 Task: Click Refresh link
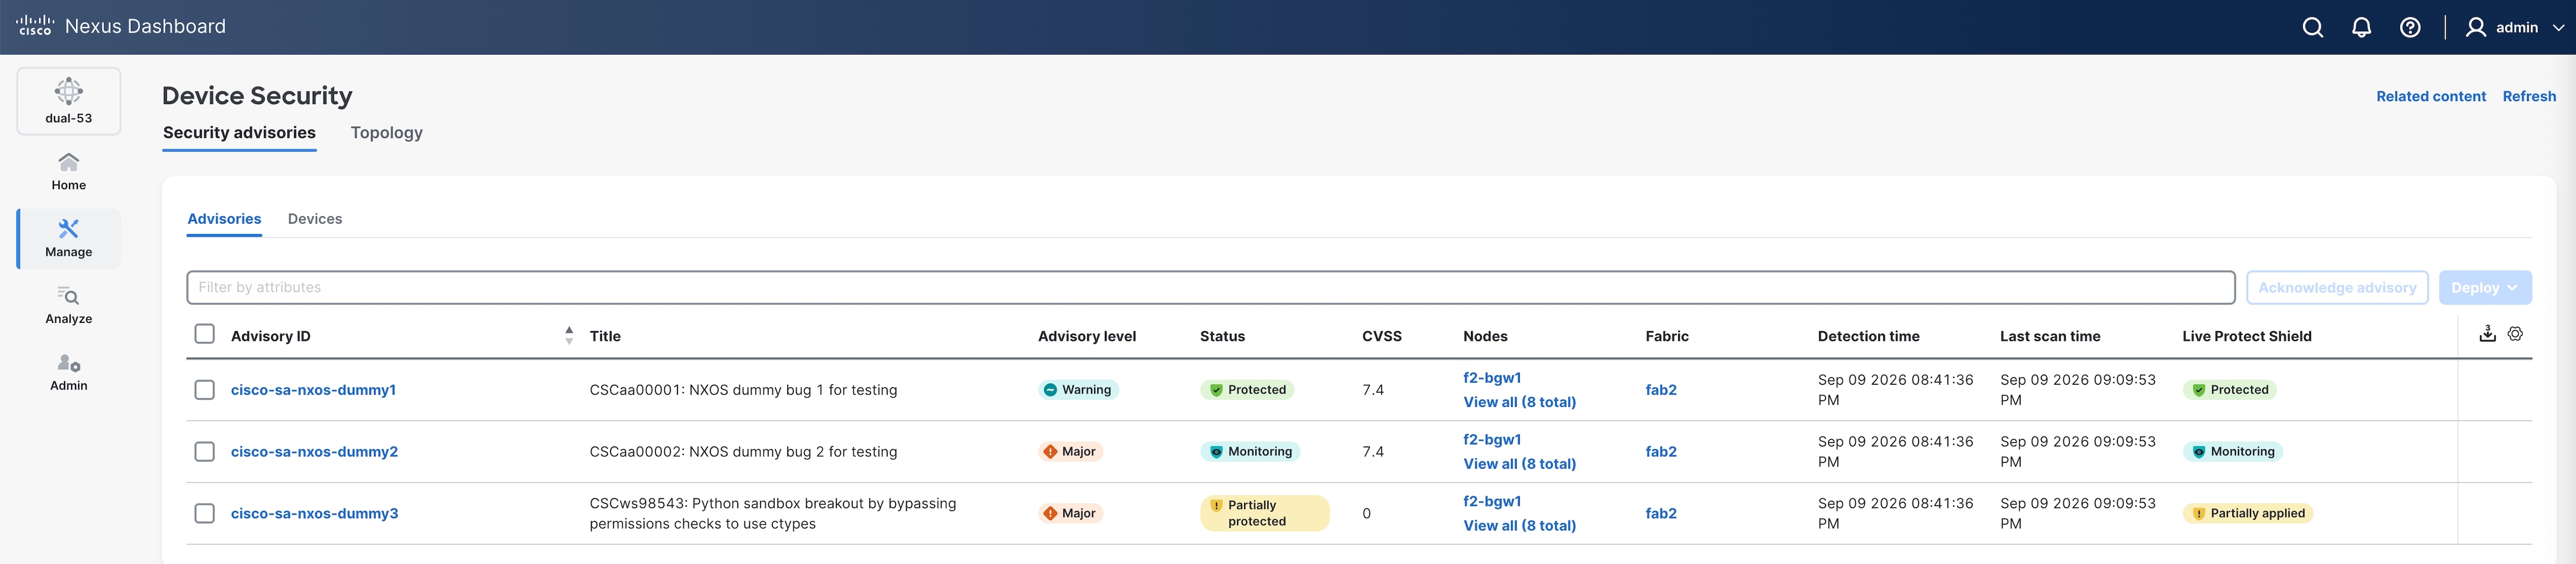[x=2530, y=97]
